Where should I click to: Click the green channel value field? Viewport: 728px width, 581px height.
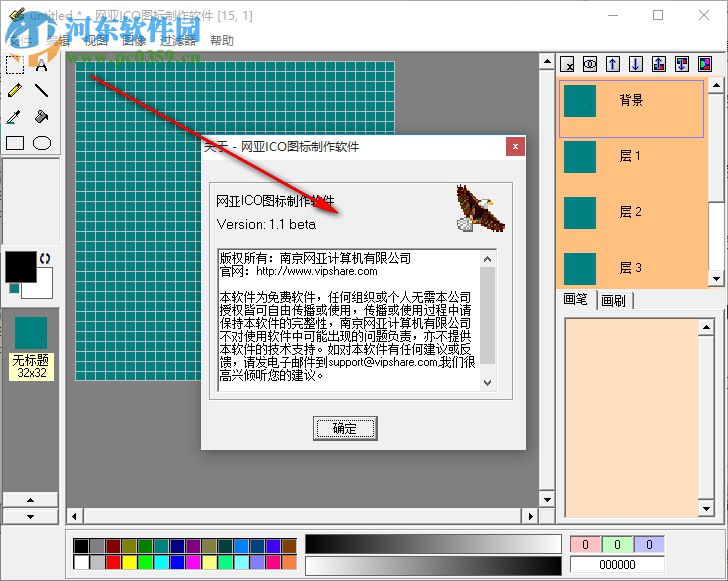point(617,544)
